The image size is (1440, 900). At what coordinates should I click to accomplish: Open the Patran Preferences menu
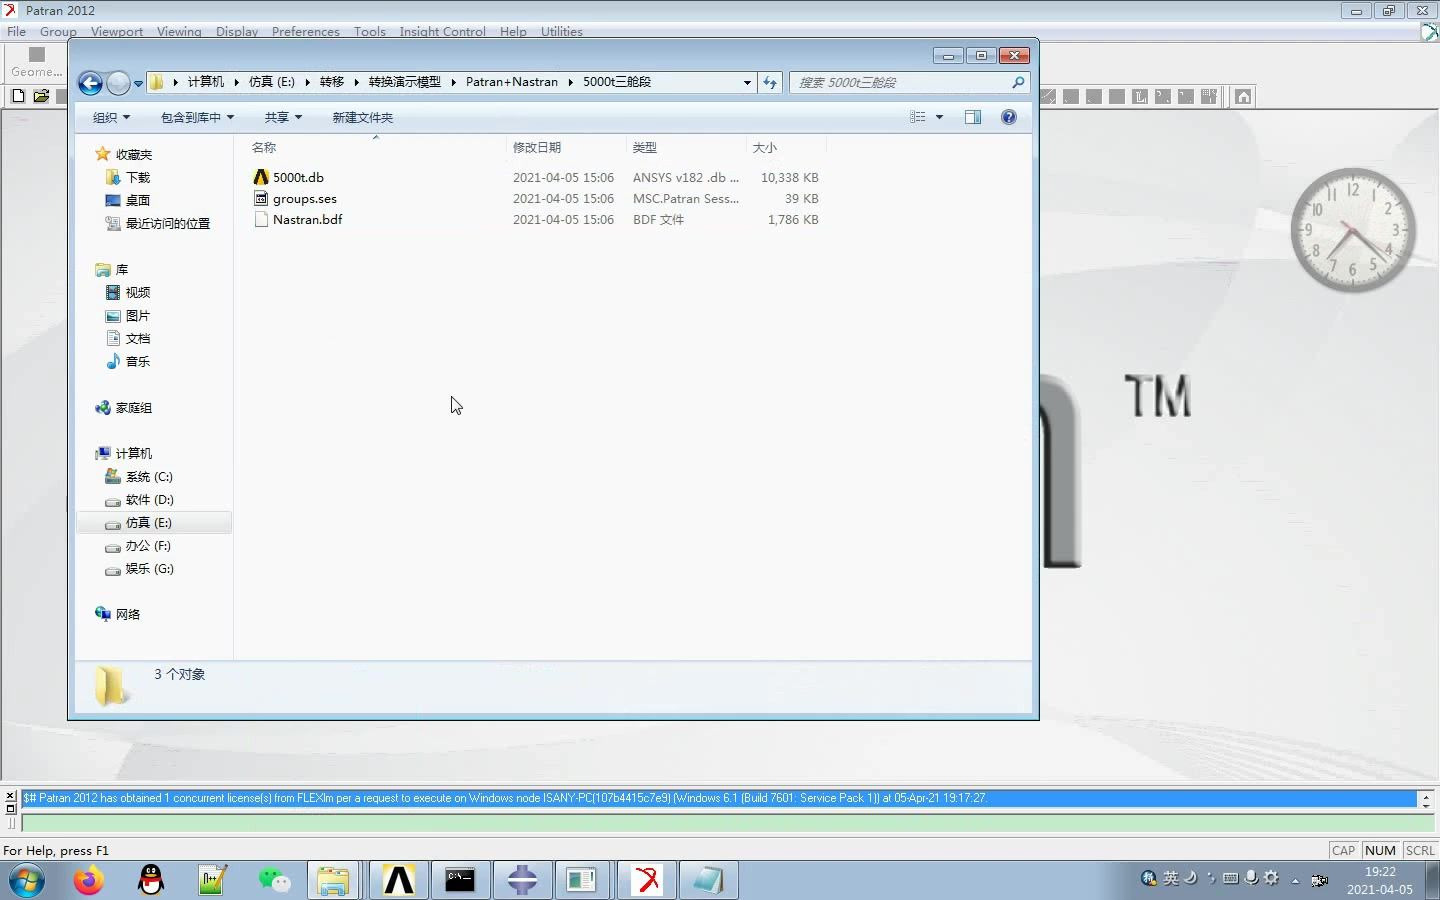305,31
